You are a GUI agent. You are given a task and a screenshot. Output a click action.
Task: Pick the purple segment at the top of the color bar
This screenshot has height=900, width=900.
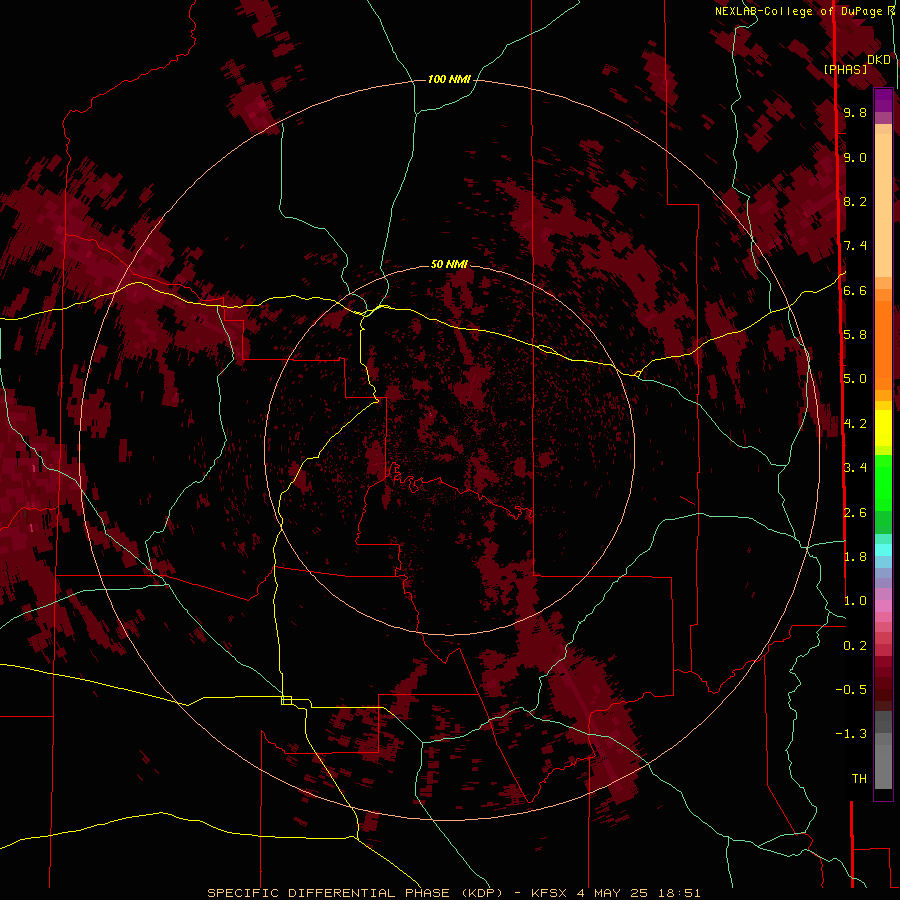click(x=883, y=100)
